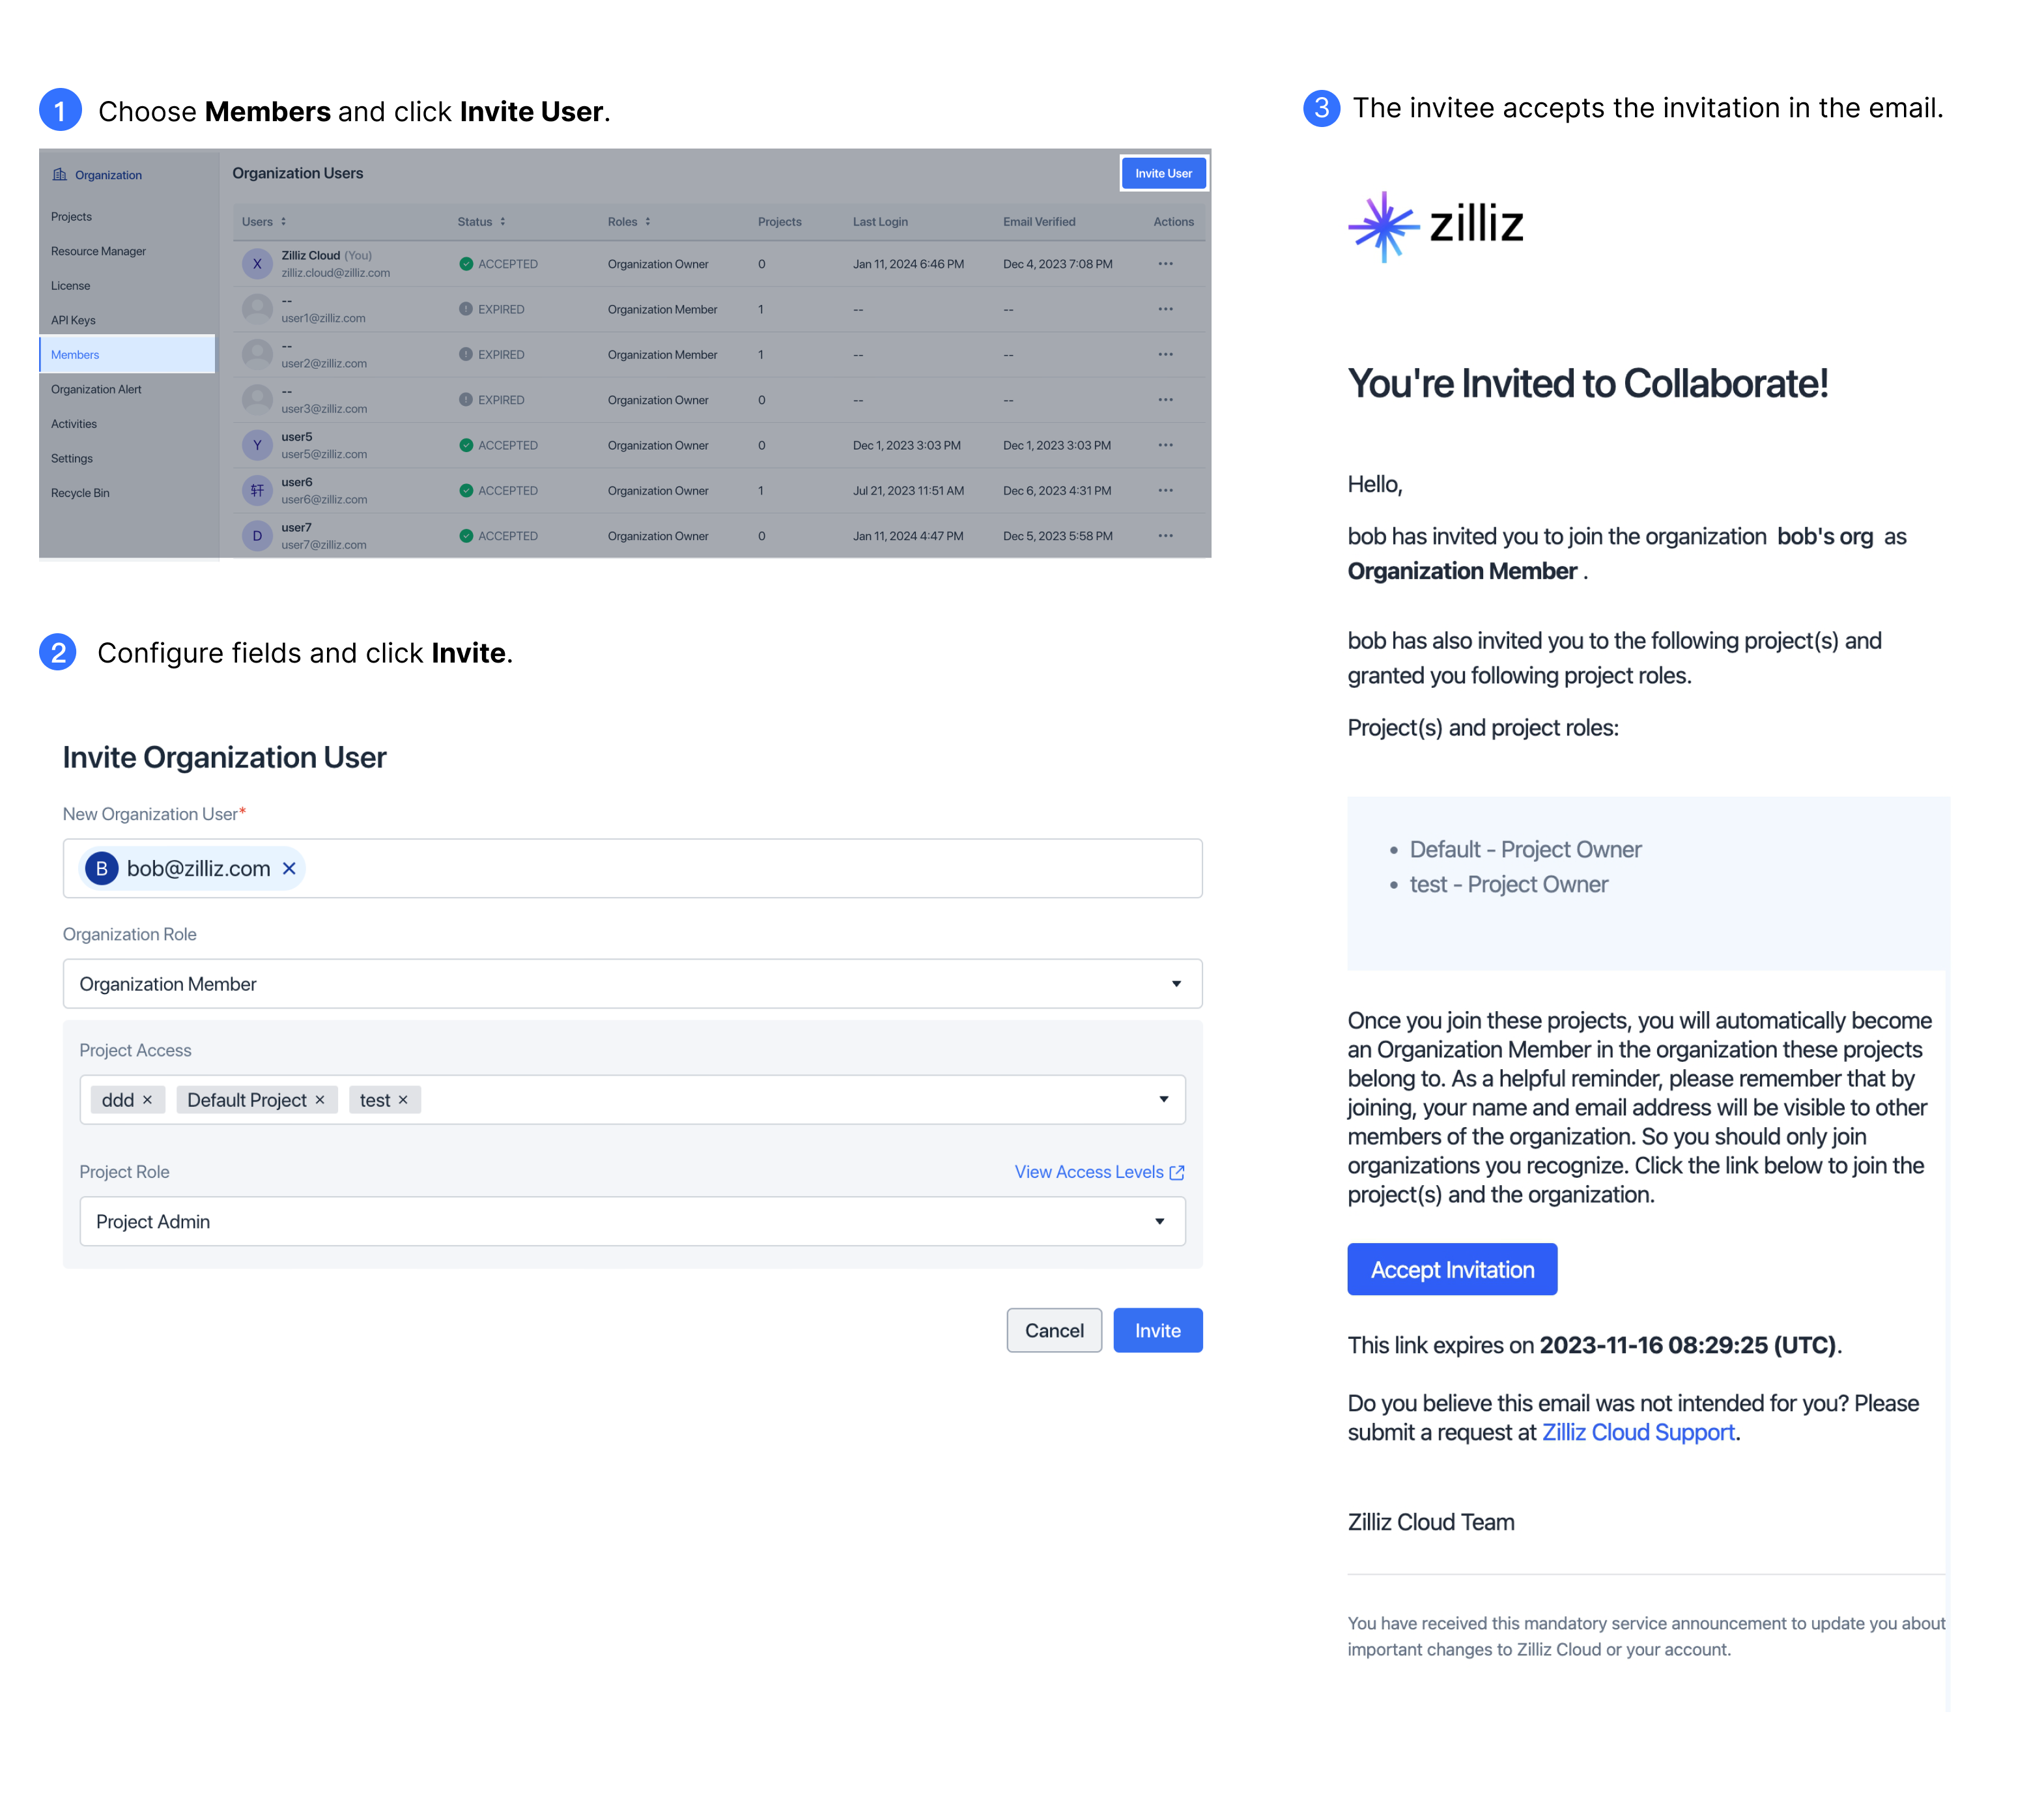Expand the Organization Role dropdown

[632, 985]
